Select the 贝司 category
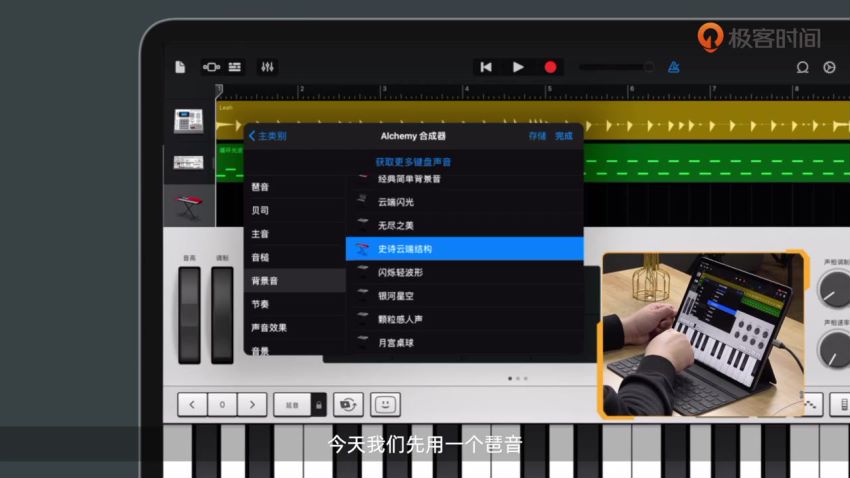 coord(294,210)
